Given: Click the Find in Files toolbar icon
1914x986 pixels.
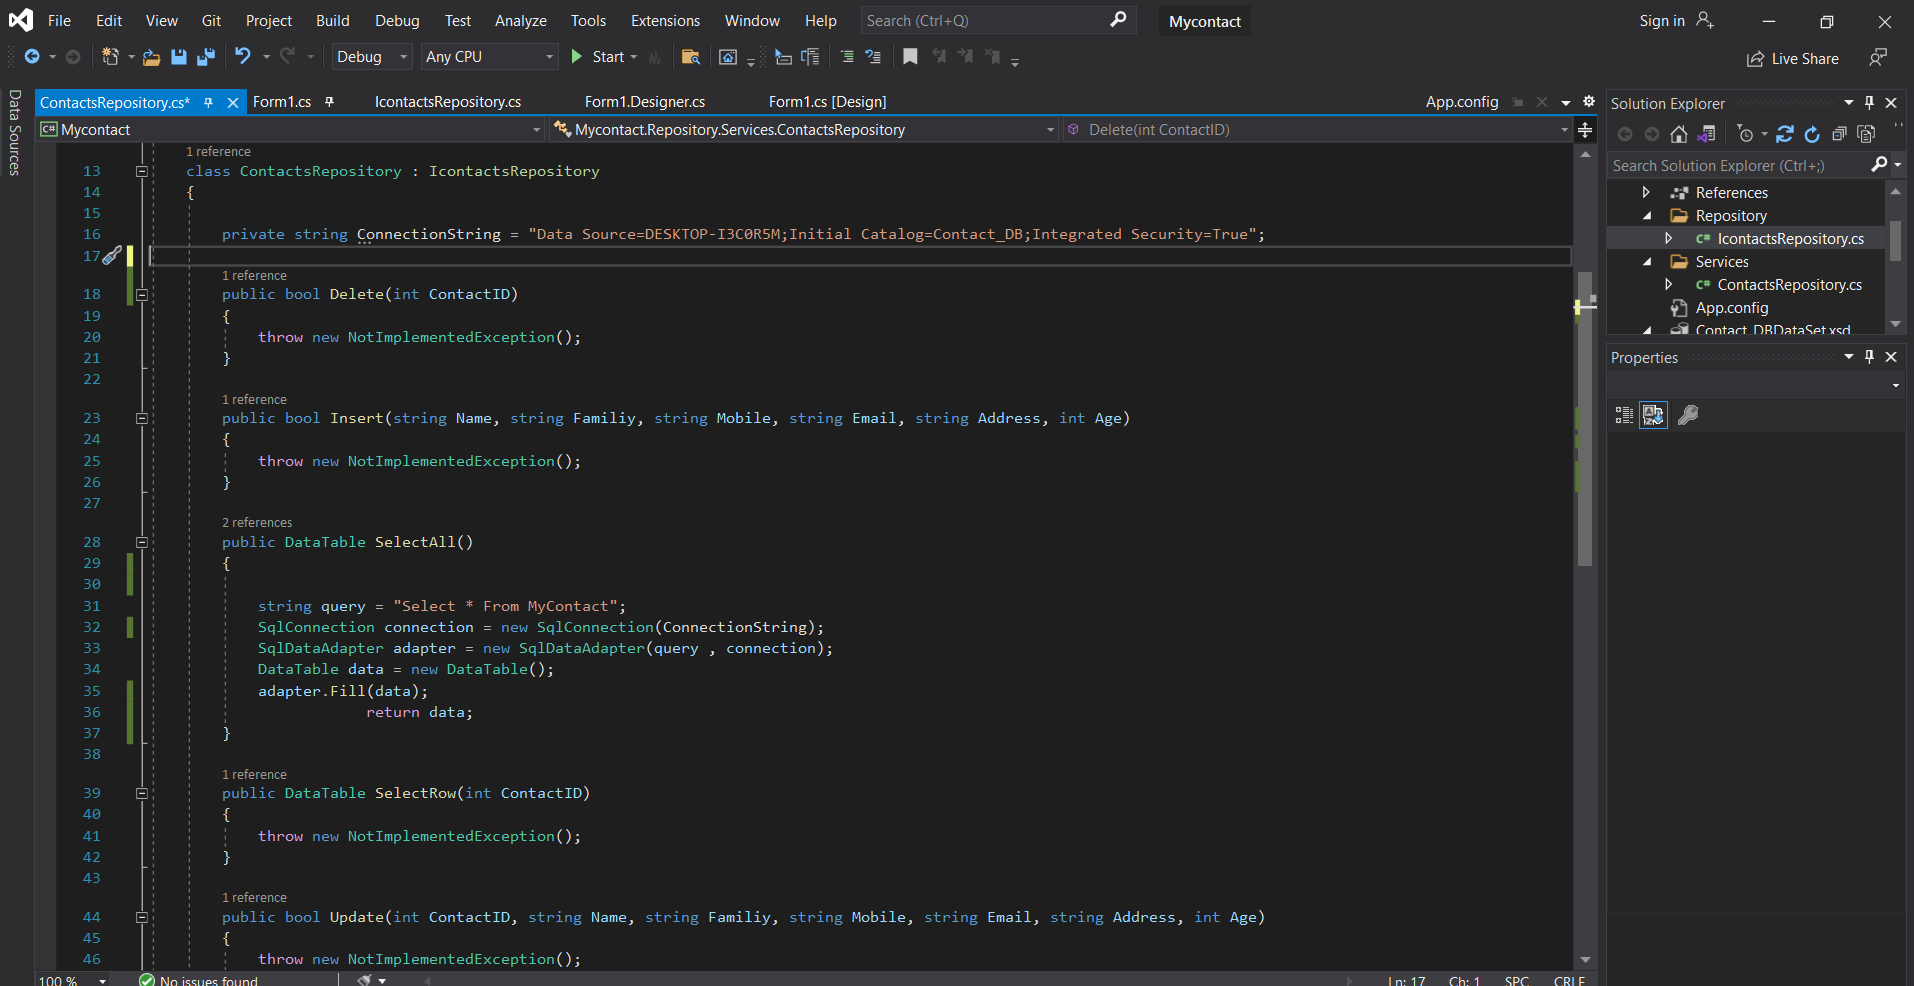Looking at the screenshot, I should point(690,57).
